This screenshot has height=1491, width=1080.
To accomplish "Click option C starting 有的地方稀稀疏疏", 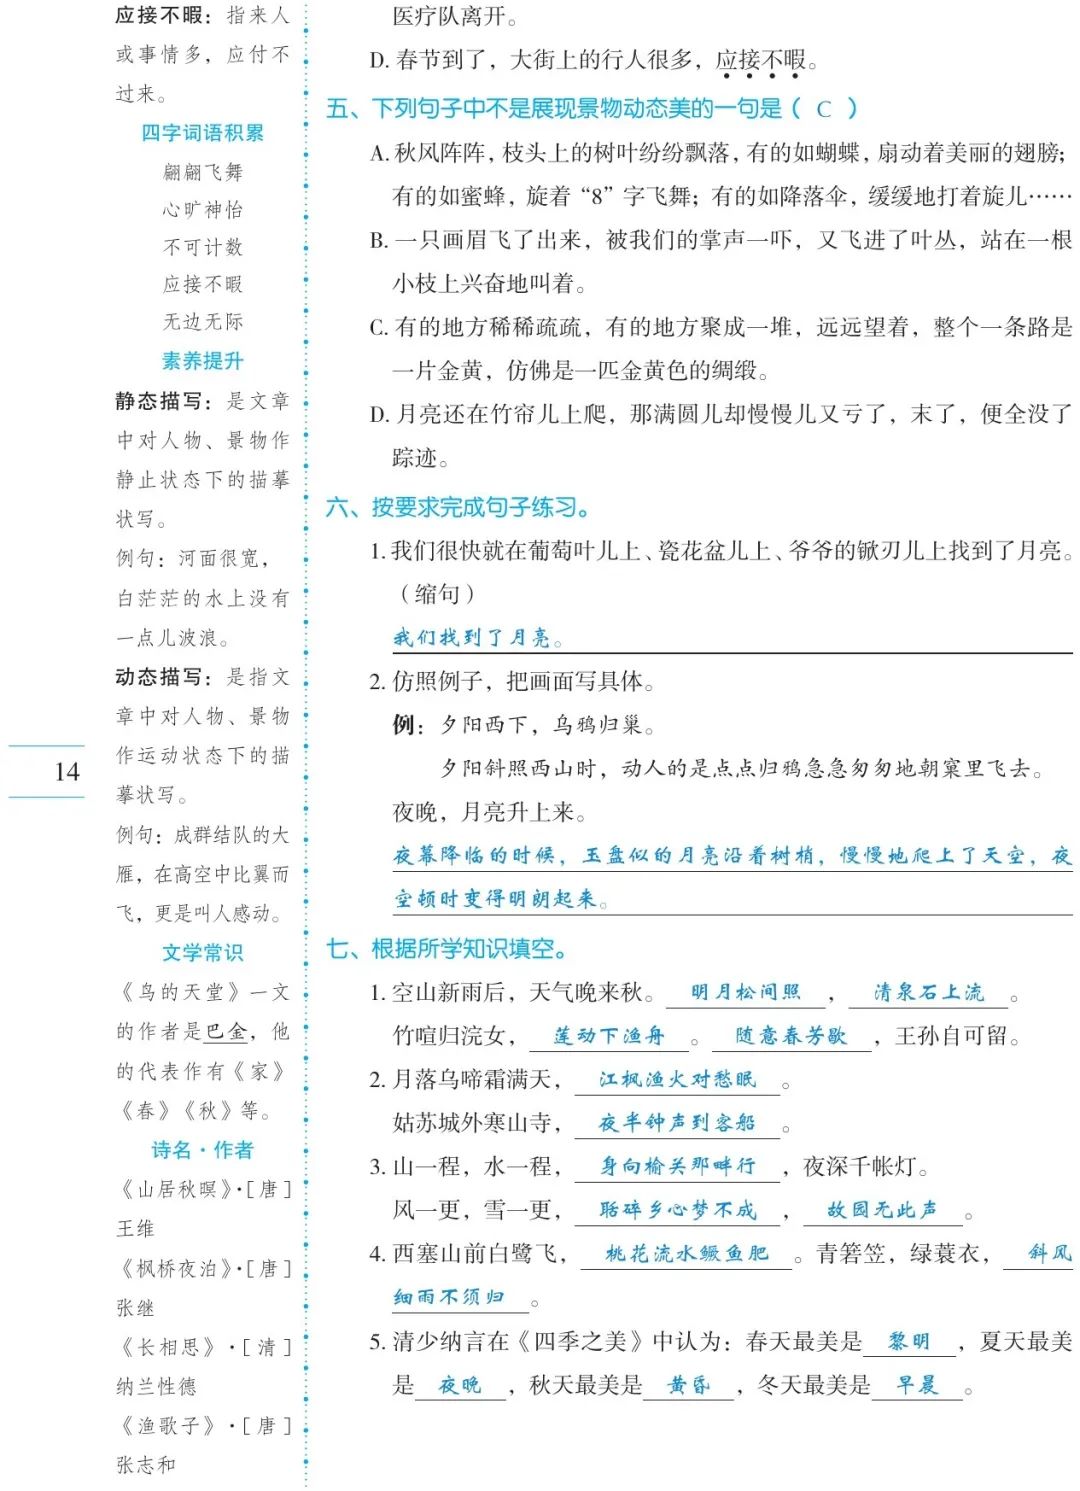I will click(720, 349).
